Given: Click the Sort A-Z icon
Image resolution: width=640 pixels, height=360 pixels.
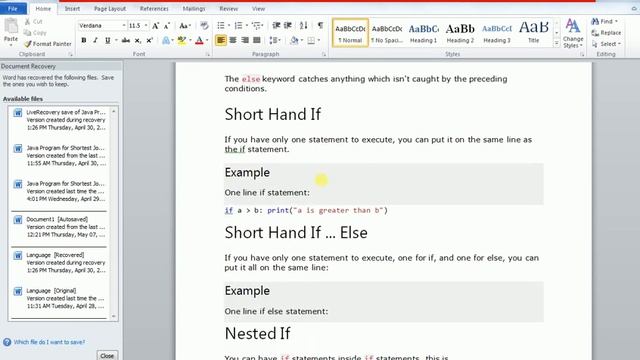Looking at the screenshot, I should (303, 26).
